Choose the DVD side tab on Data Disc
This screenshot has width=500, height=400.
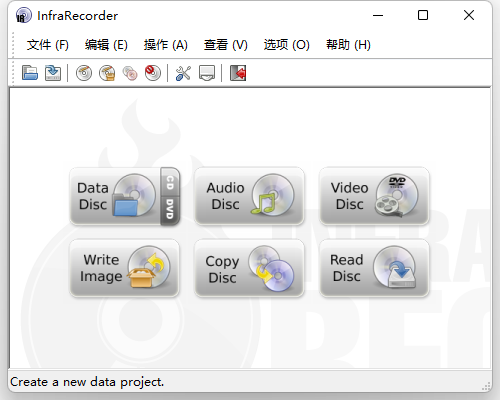click(x=170, y=211)
